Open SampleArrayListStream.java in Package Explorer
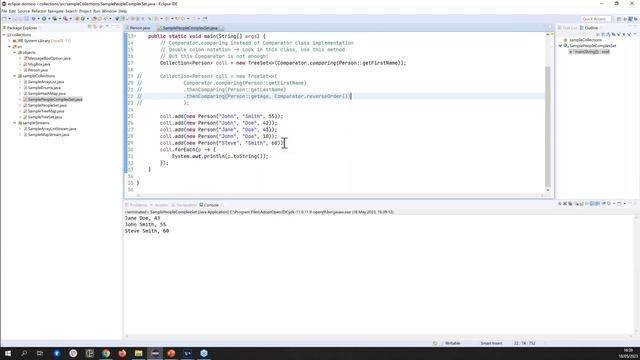Viewport: 640px width, 360px height. [x=51, y=129]
